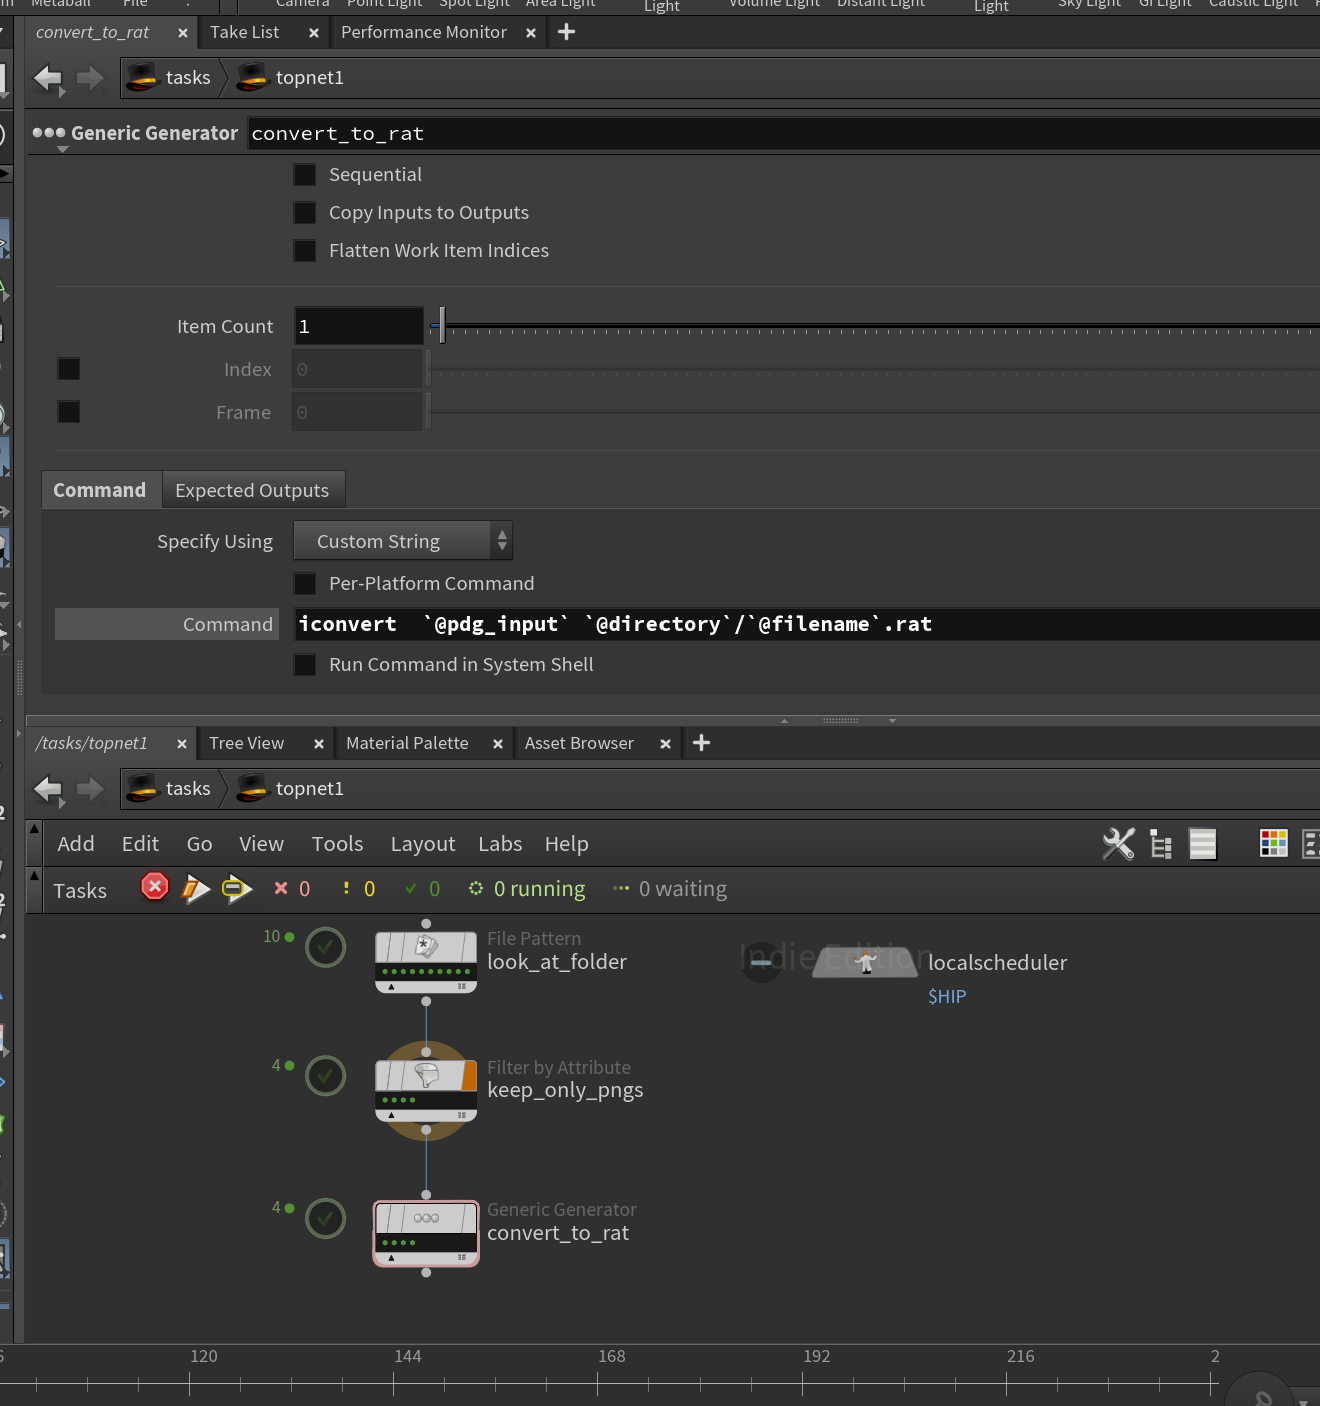Click the localscheduler node icon
The image size is (1320, 1406).
[x=865, y=962]
